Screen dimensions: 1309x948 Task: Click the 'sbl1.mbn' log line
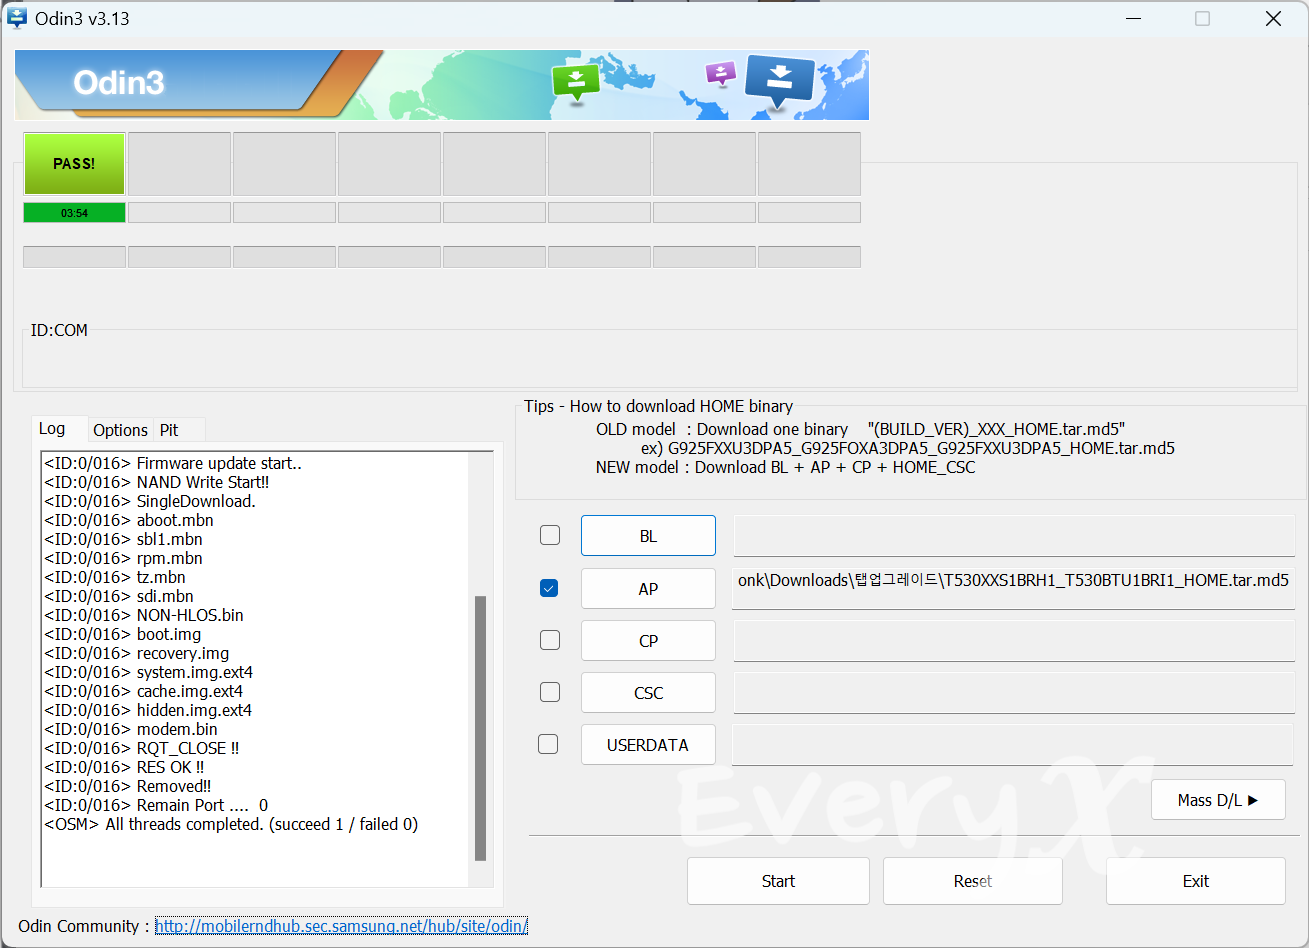(124, 539)
